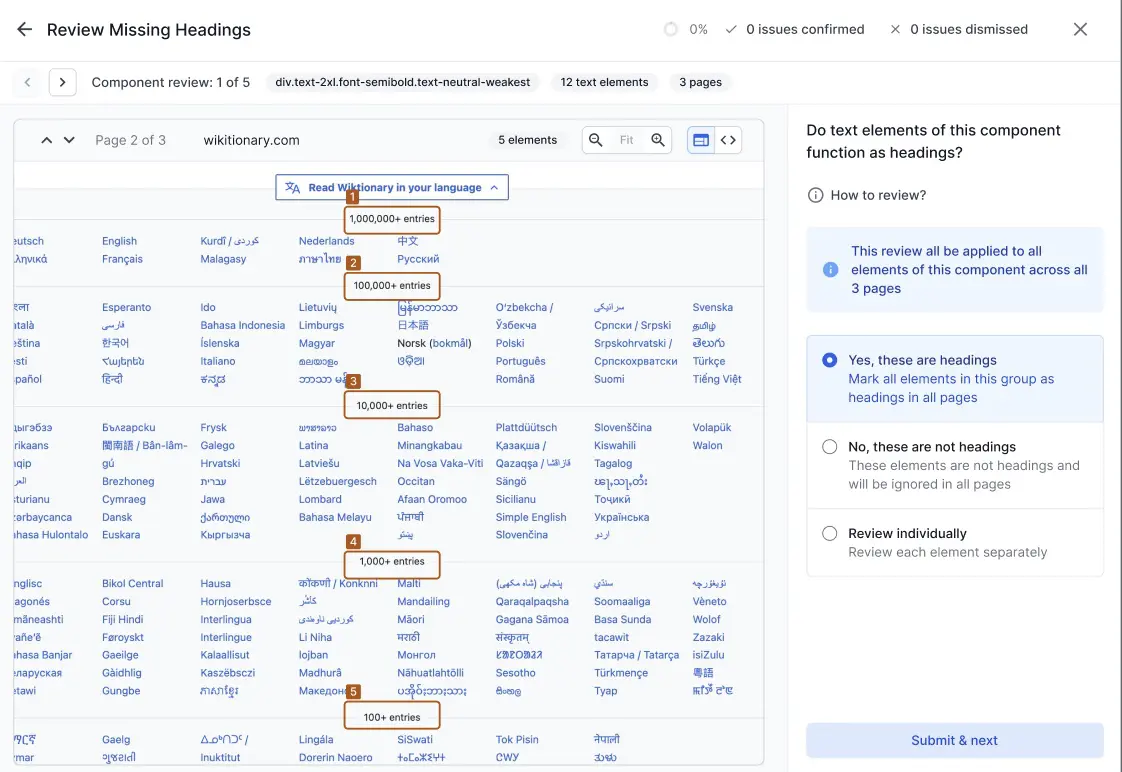Click the '5 elements' label

coord(528,140)
